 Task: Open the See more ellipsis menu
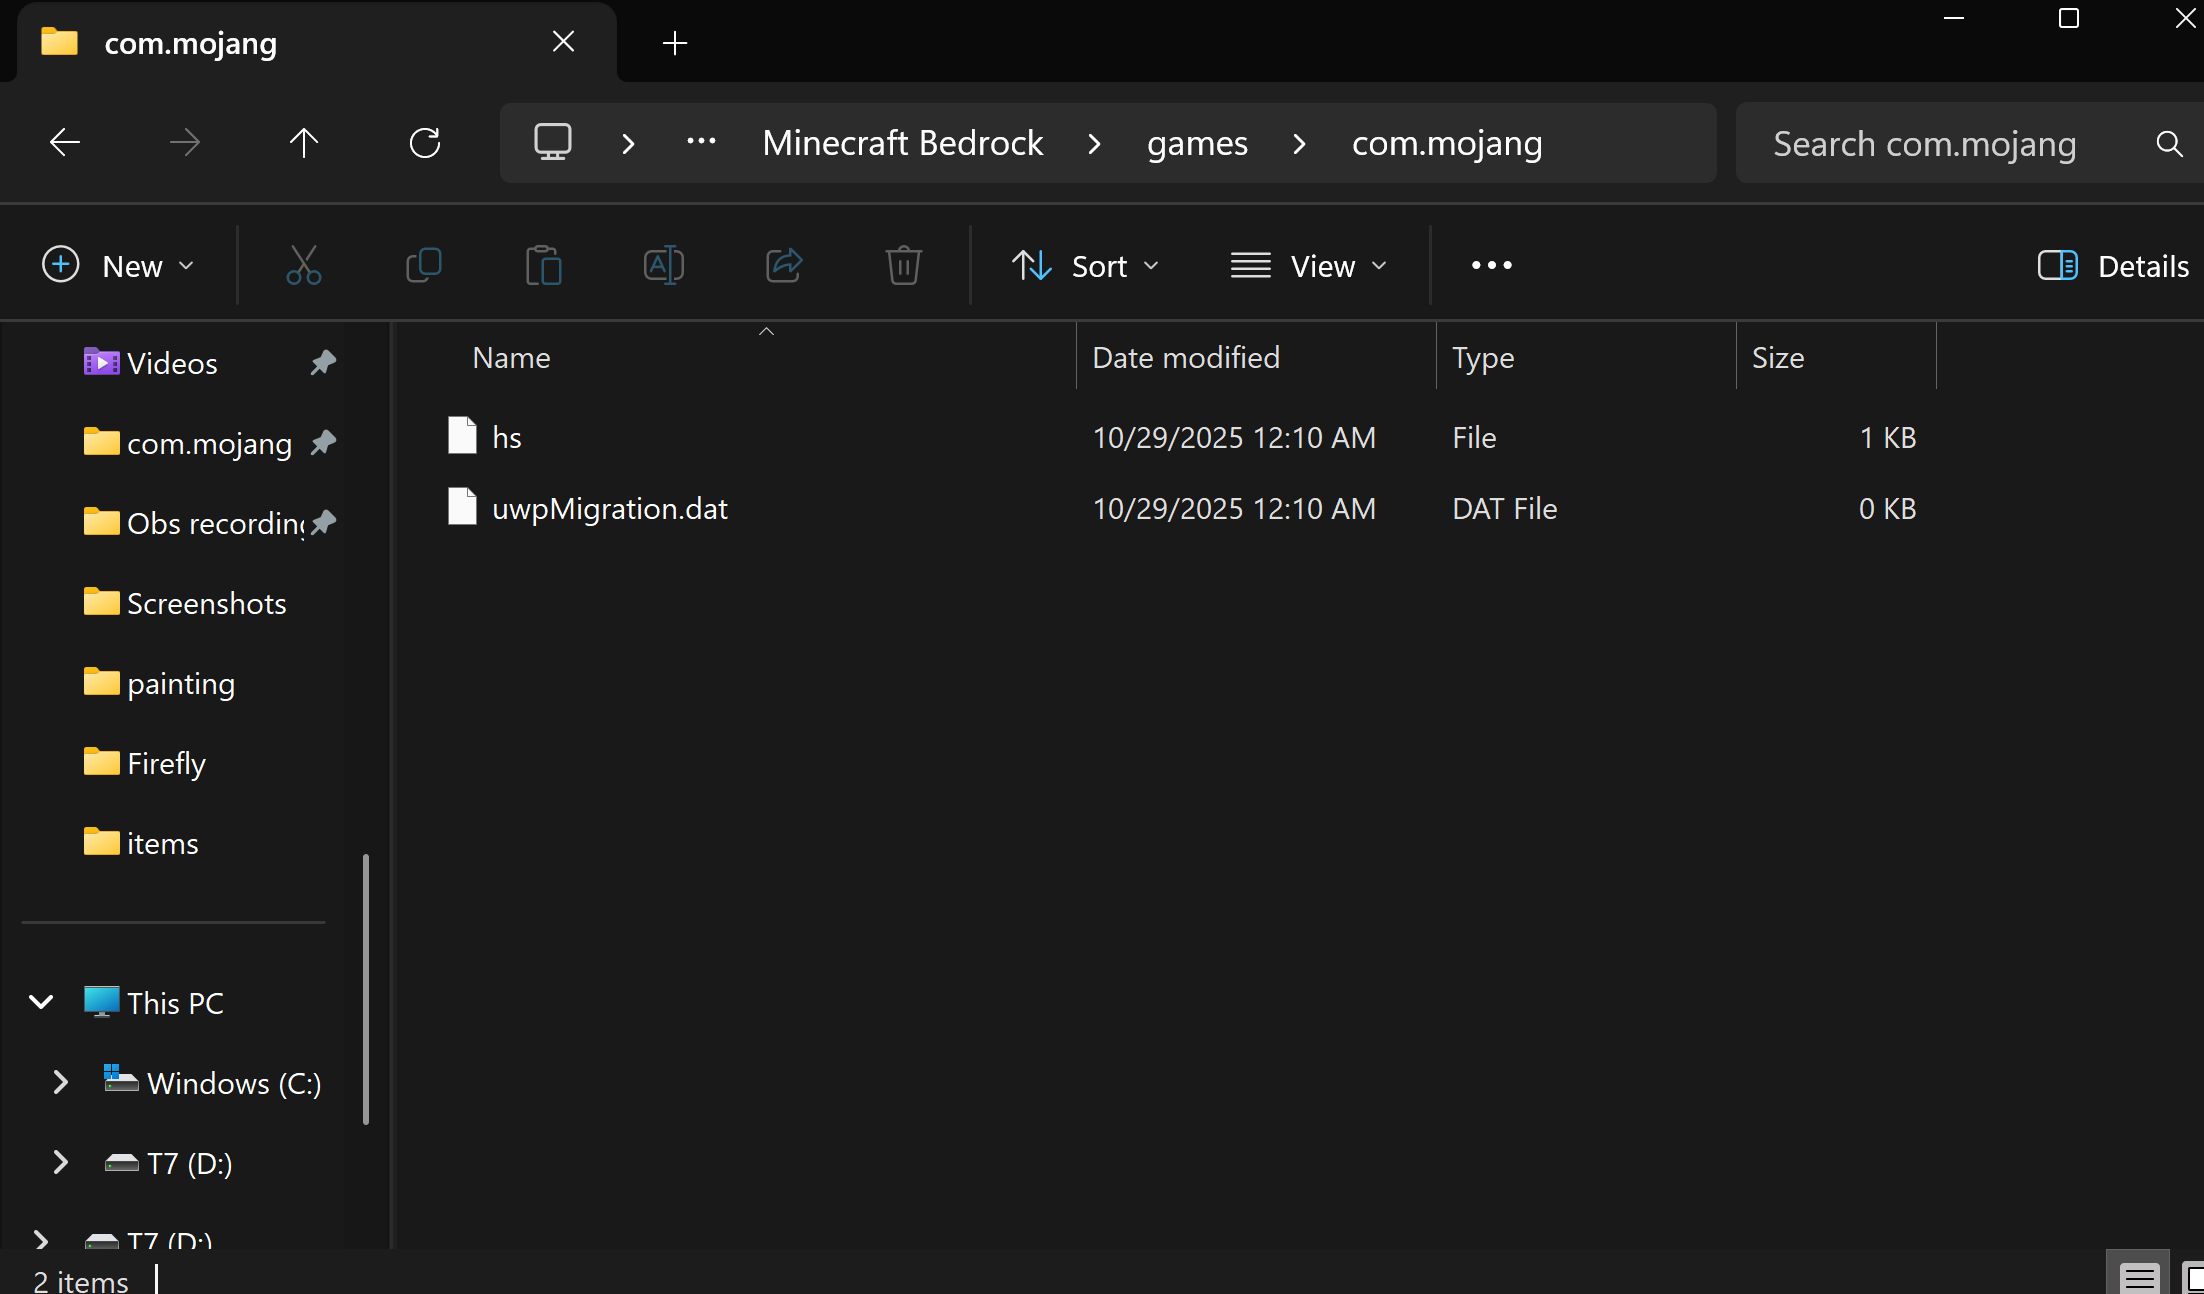(x=1491, y=266)
